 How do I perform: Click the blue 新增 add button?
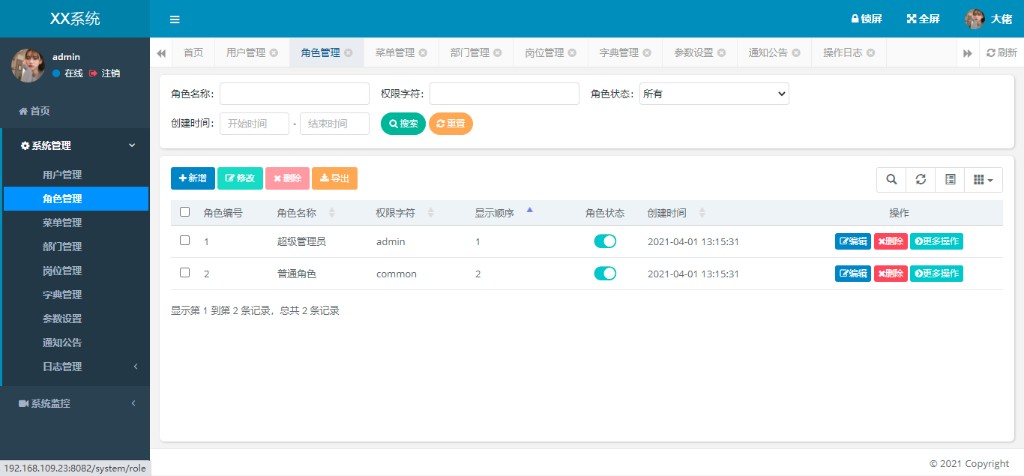[x=193, y=178]
